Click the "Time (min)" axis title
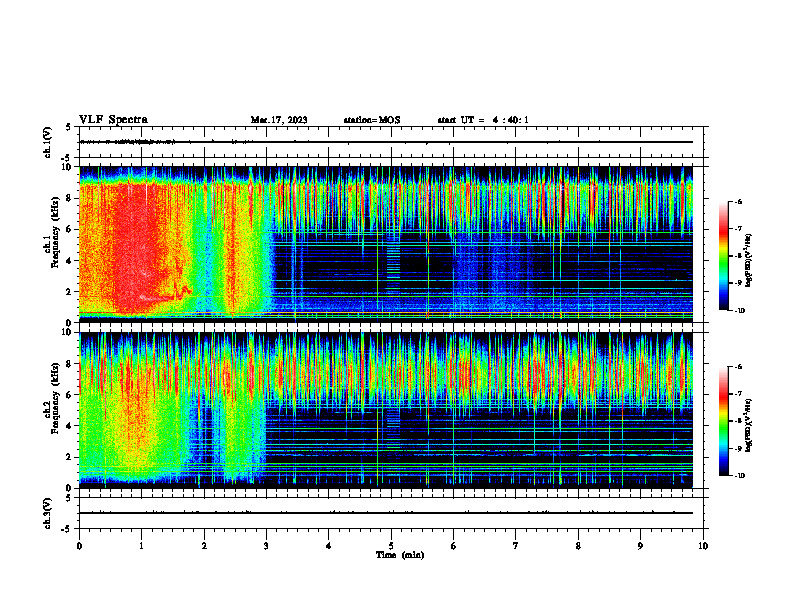 tap(400, 555)
